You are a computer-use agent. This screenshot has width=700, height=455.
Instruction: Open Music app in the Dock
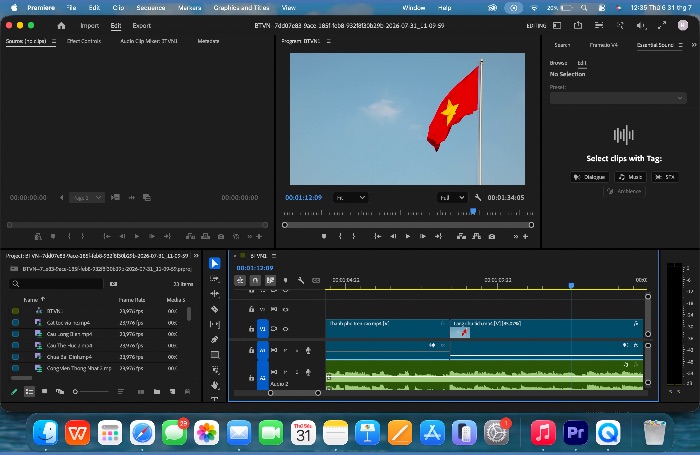click(x=543, y=432)
